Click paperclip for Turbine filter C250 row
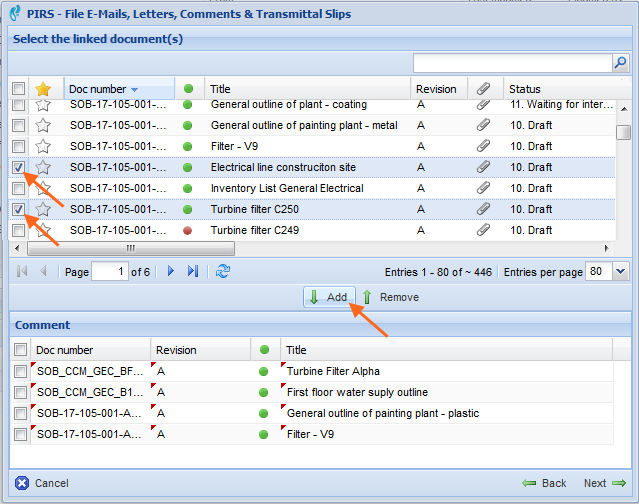Viewport: 639px width, 504px height. tap(483, 209)
